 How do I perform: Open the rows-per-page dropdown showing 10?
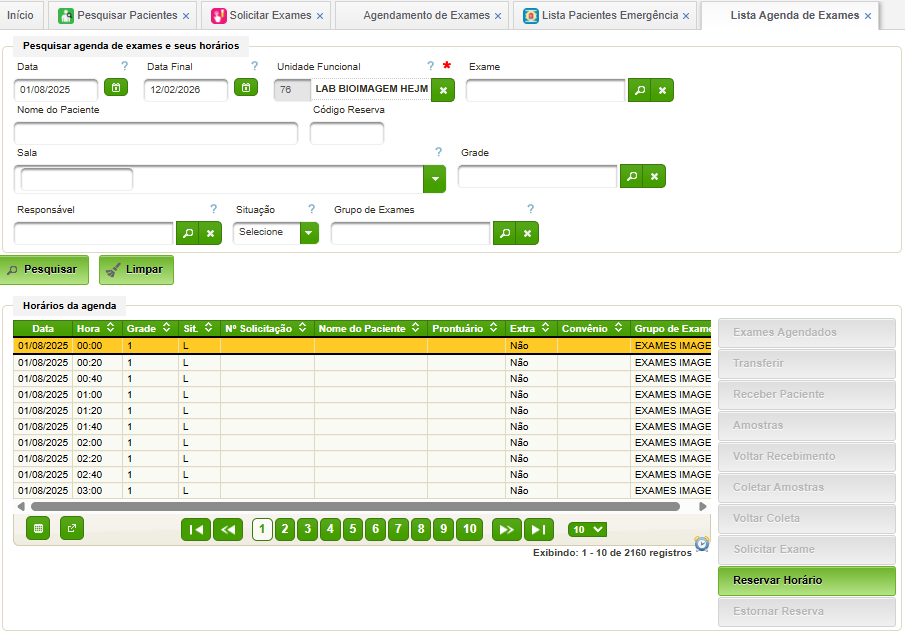[587, 529]
